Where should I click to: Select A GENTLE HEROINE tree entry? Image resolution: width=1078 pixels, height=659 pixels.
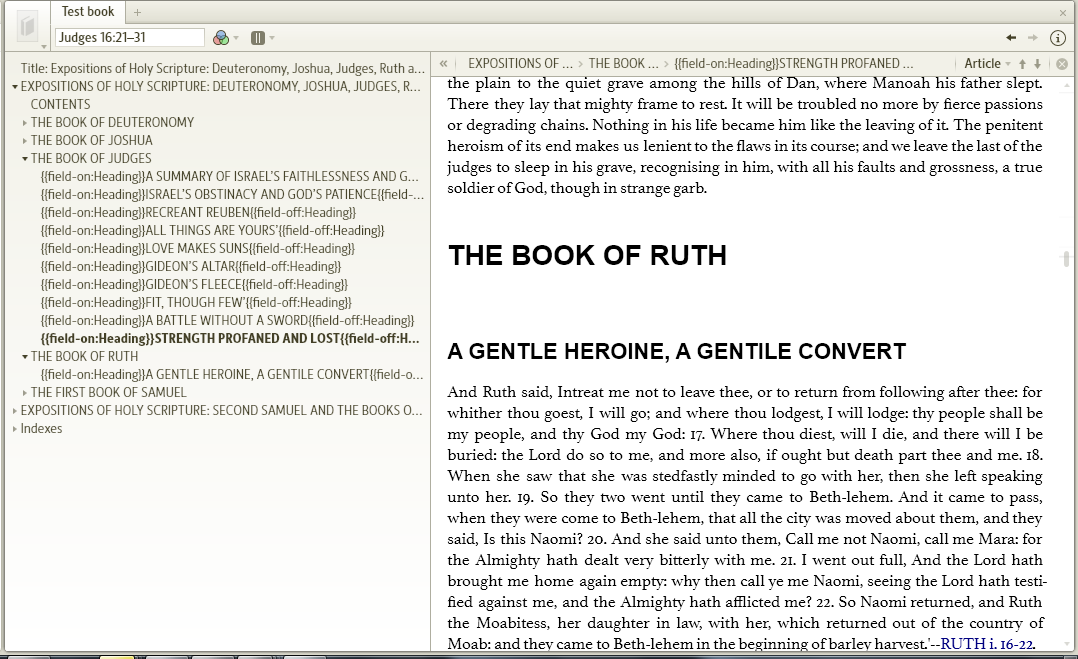click(232, 375)
